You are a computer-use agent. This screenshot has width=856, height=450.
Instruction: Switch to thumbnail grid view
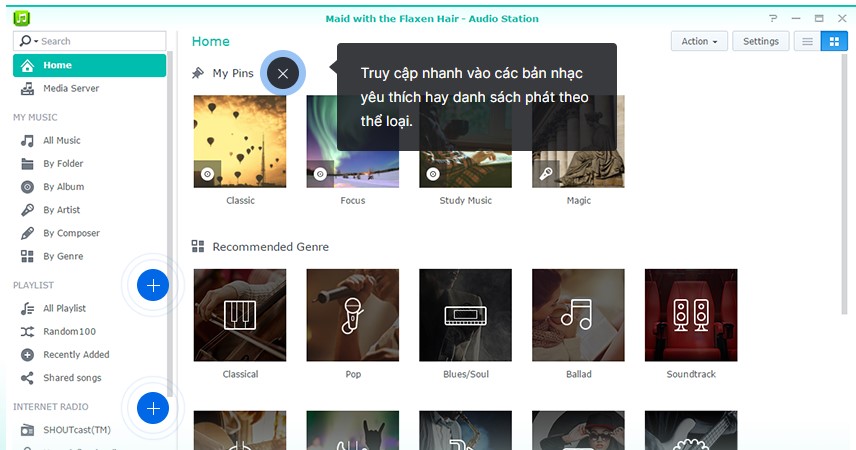833,41
